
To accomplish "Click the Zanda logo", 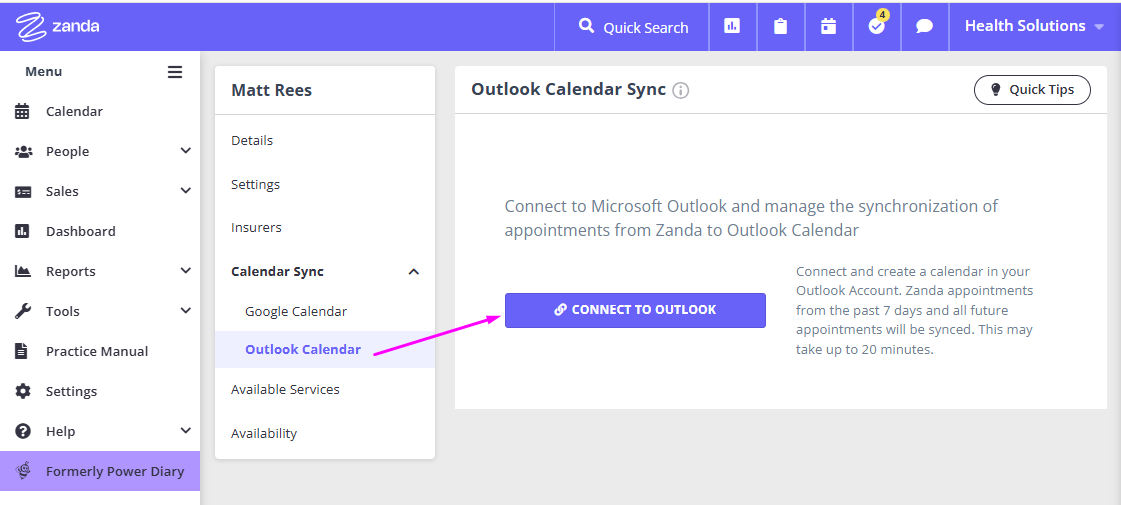I will tap(57, 26).
